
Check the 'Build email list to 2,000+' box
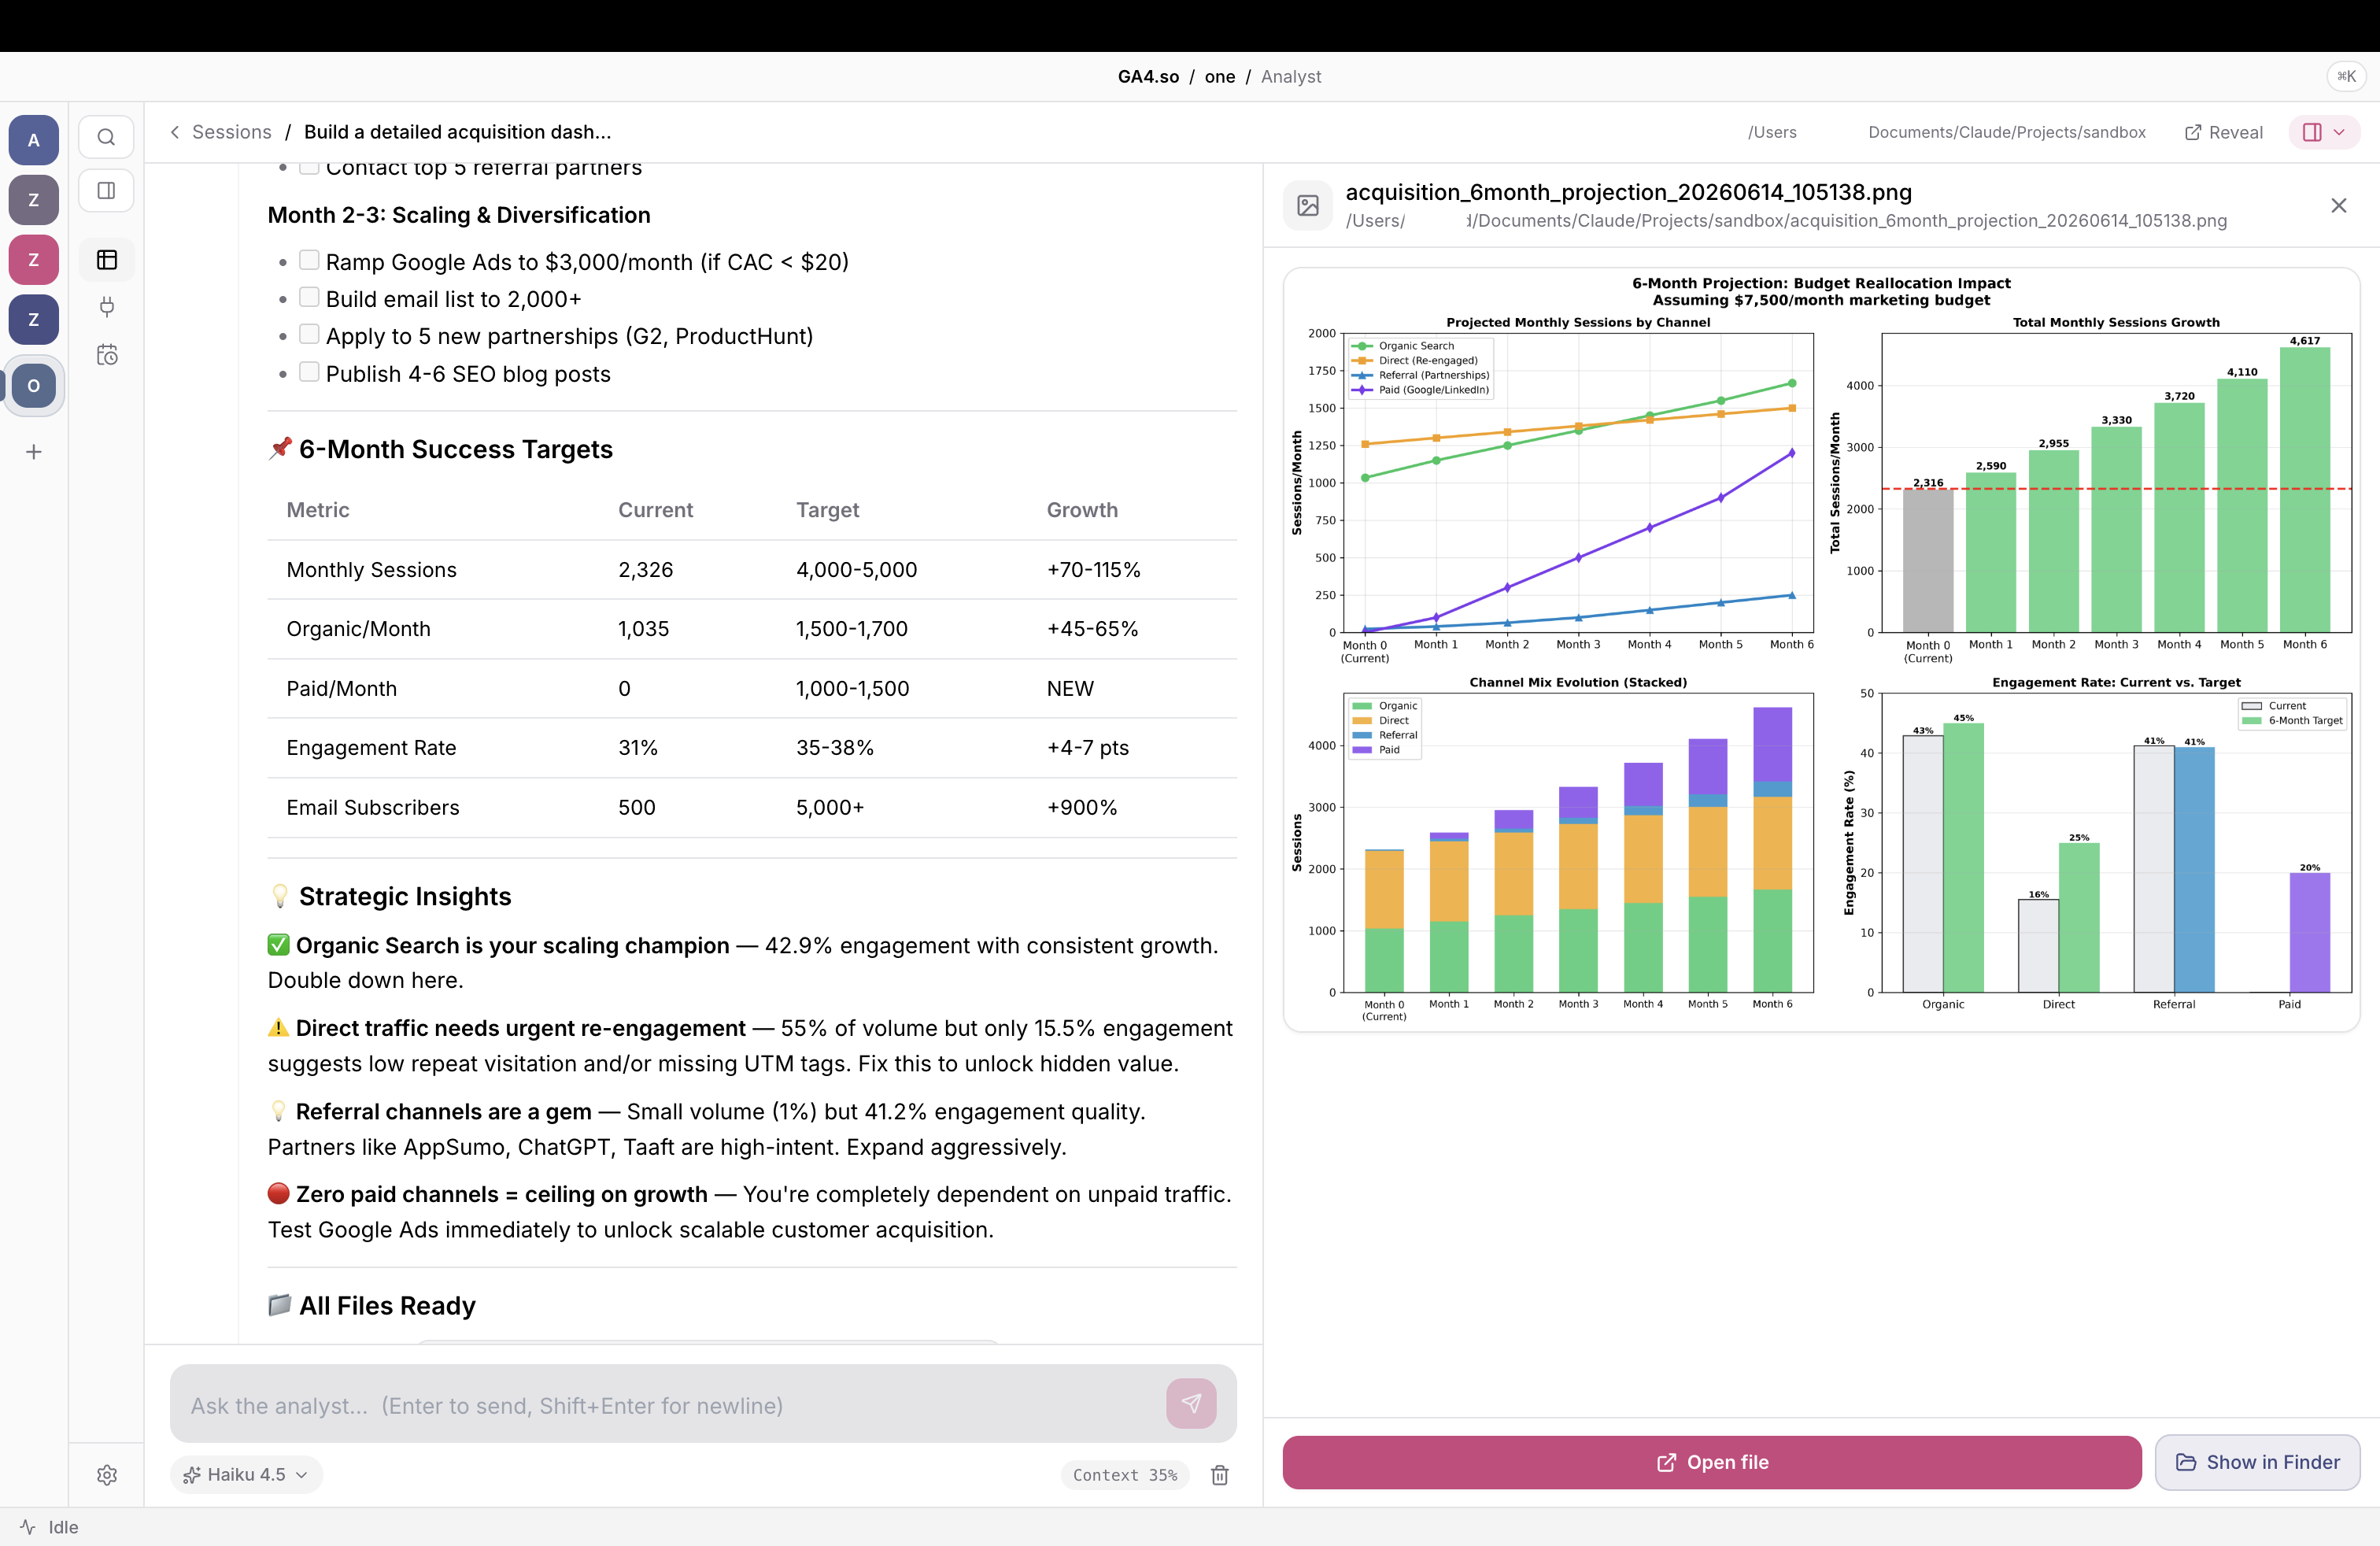coord(309,297)
